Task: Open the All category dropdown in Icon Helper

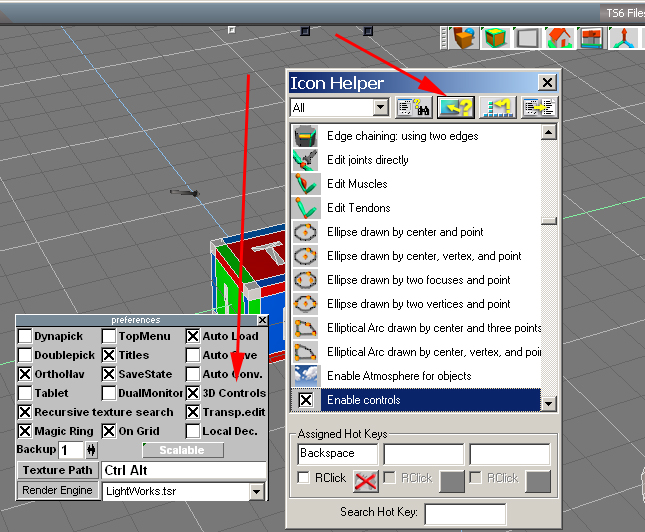Action: click(x=381, y=108)
